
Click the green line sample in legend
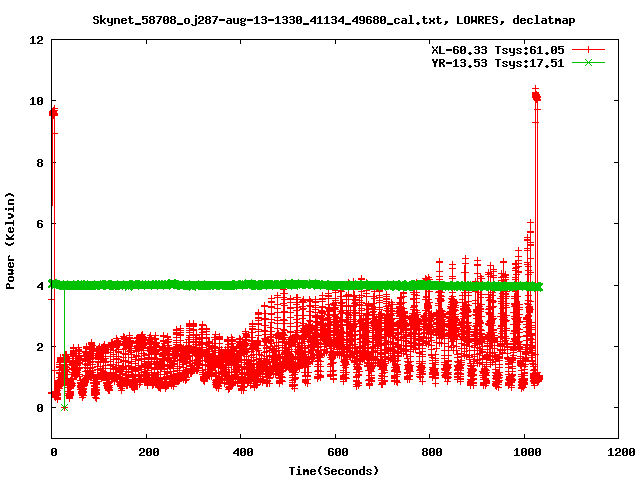(x=588, y=62)
